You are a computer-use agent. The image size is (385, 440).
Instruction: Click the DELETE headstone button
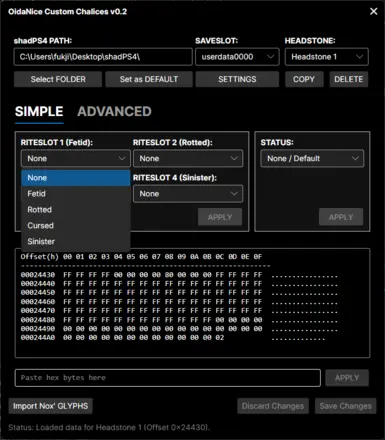pyautogui.click(x=349, y=79)
